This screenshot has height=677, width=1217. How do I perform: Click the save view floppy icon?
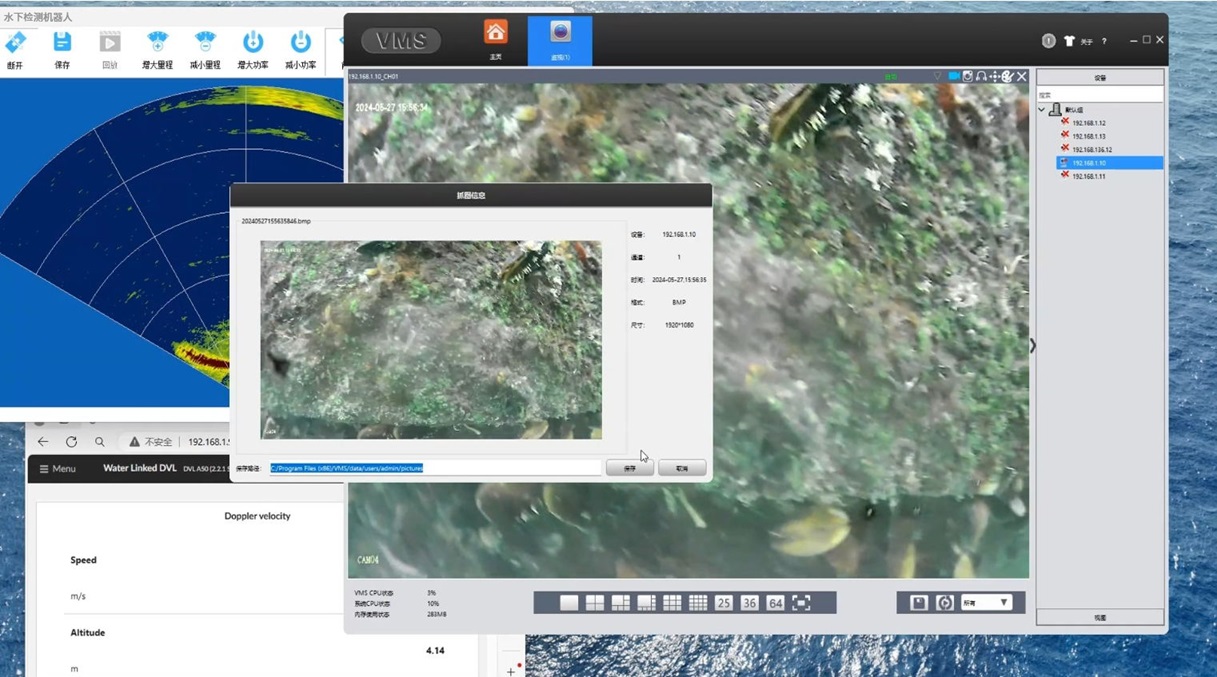[919, 603]
